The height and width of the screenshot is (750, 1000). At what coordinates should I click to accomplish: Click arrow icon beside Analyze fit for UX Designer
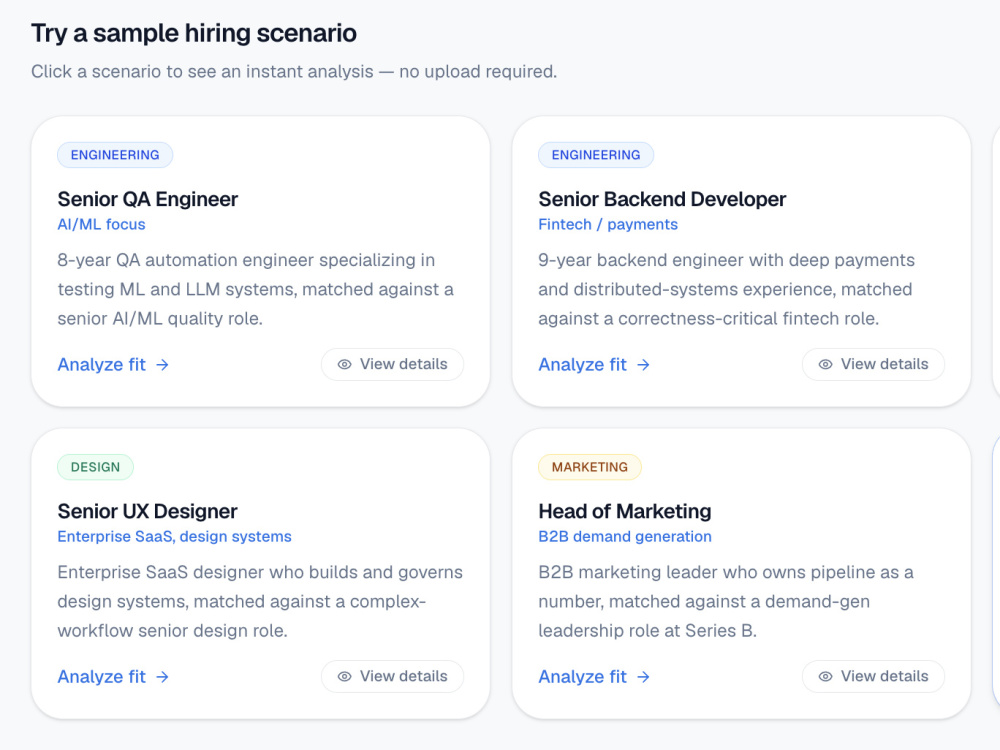tap(163, 677)
